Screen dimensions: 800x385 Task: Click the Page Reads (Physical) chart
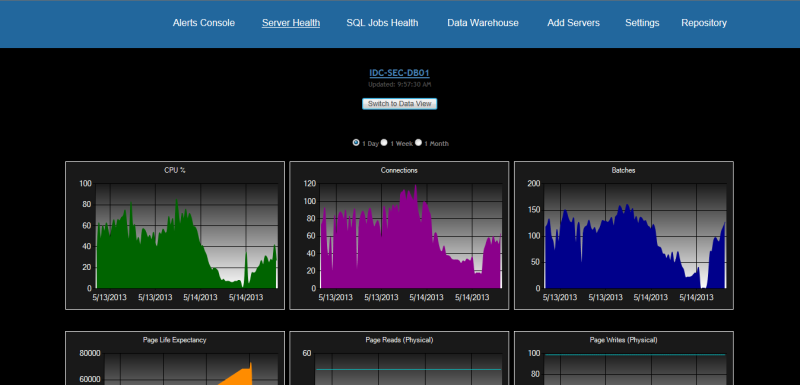[399, 358]
